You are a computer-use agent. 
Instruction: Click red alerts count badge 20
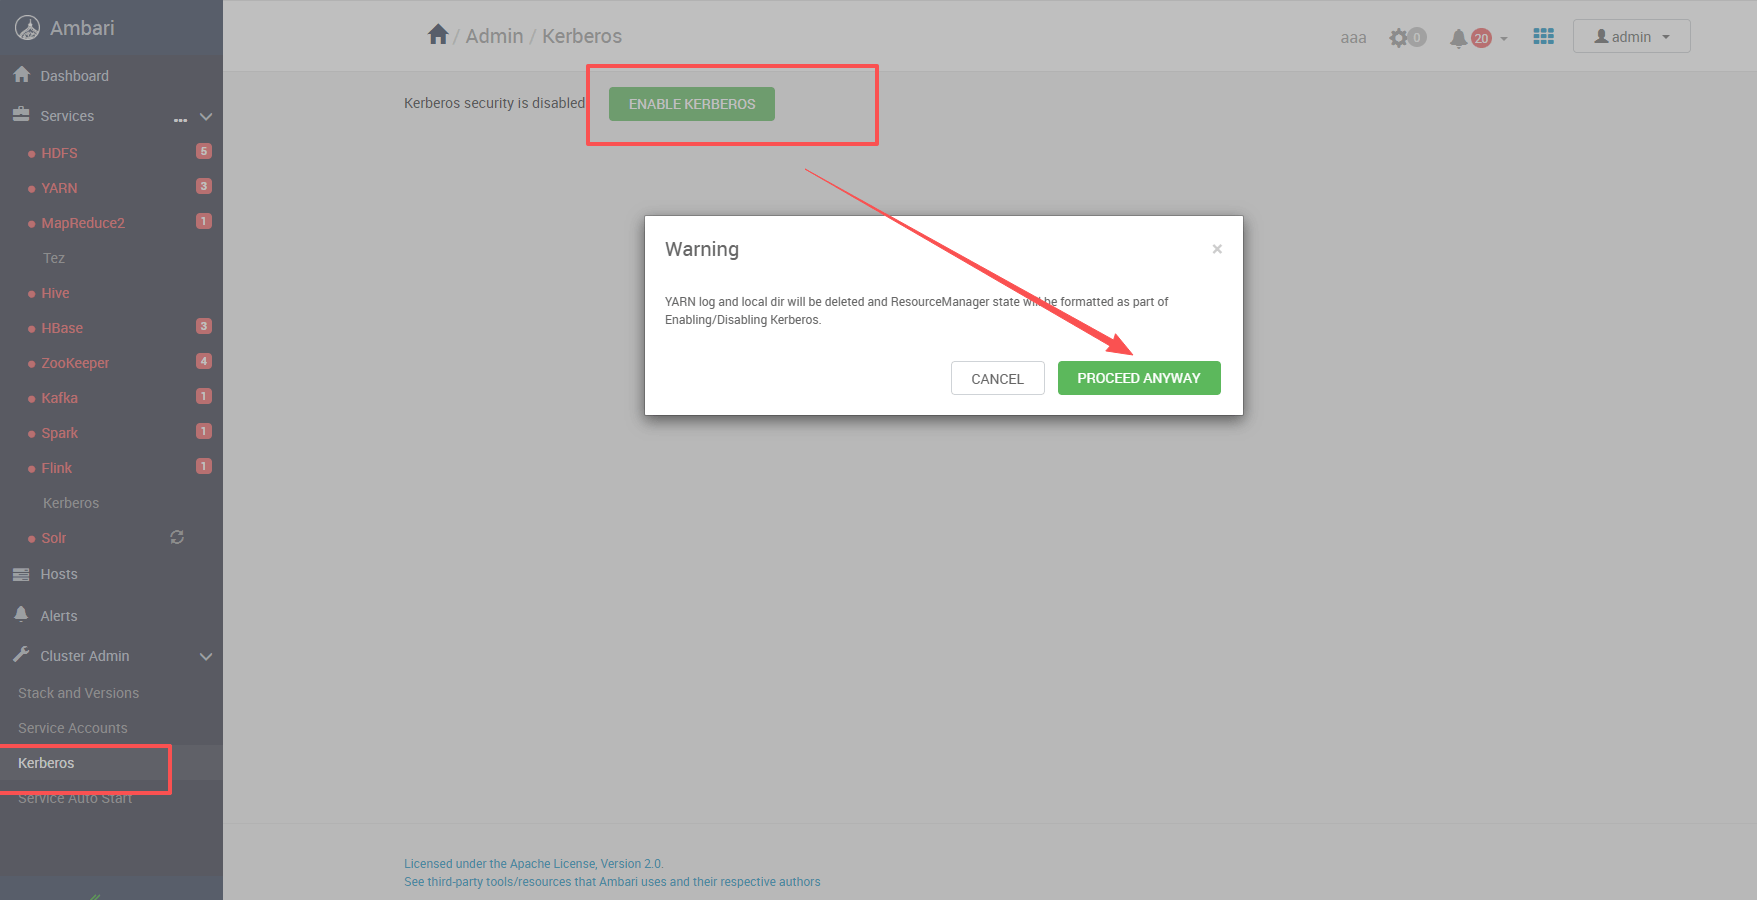pyautogui.click(x=1481, y=39)
